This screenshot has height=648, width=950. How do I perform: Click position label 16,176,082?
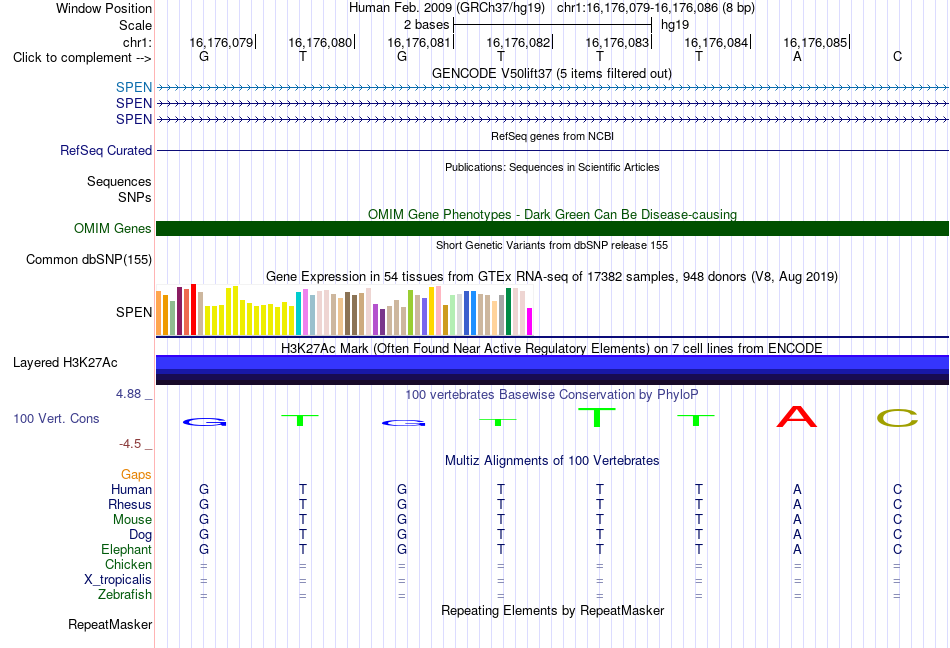[x=518, y=42]
